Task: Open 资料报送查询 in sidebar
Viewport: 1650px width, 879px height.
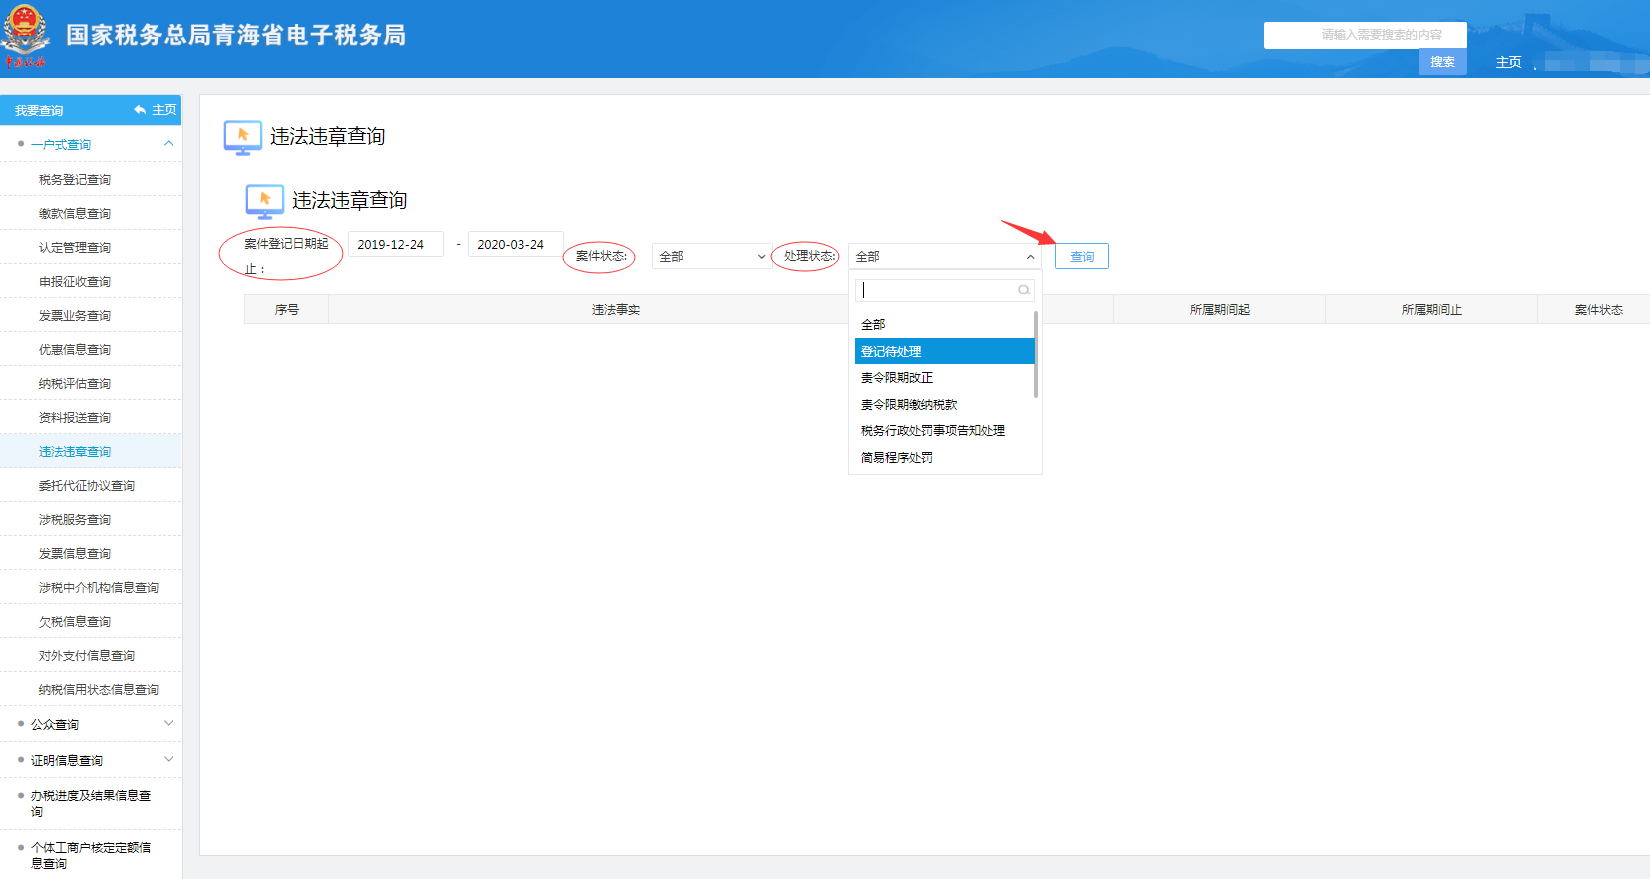Action: click(x=75, y=418)
